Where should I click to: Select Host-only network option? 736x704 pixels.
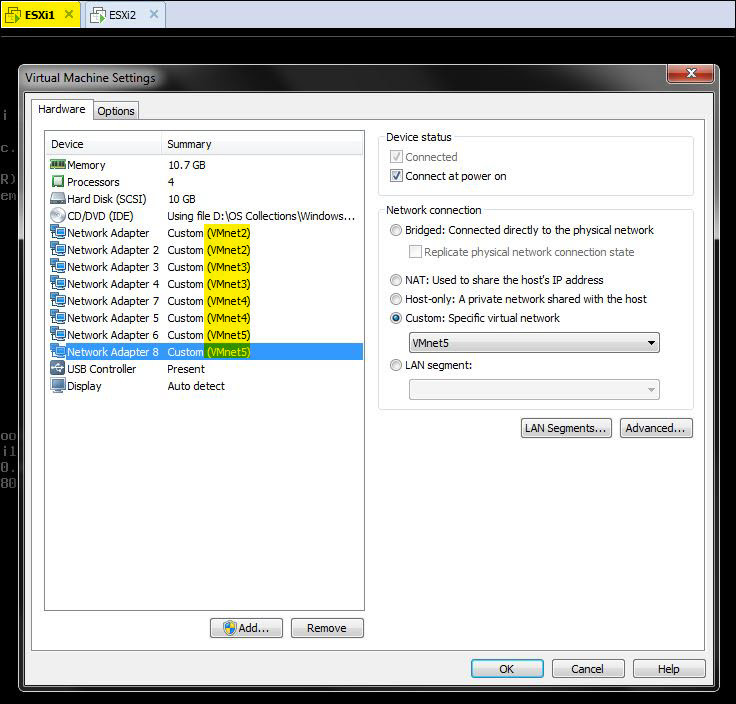(396, 299)
